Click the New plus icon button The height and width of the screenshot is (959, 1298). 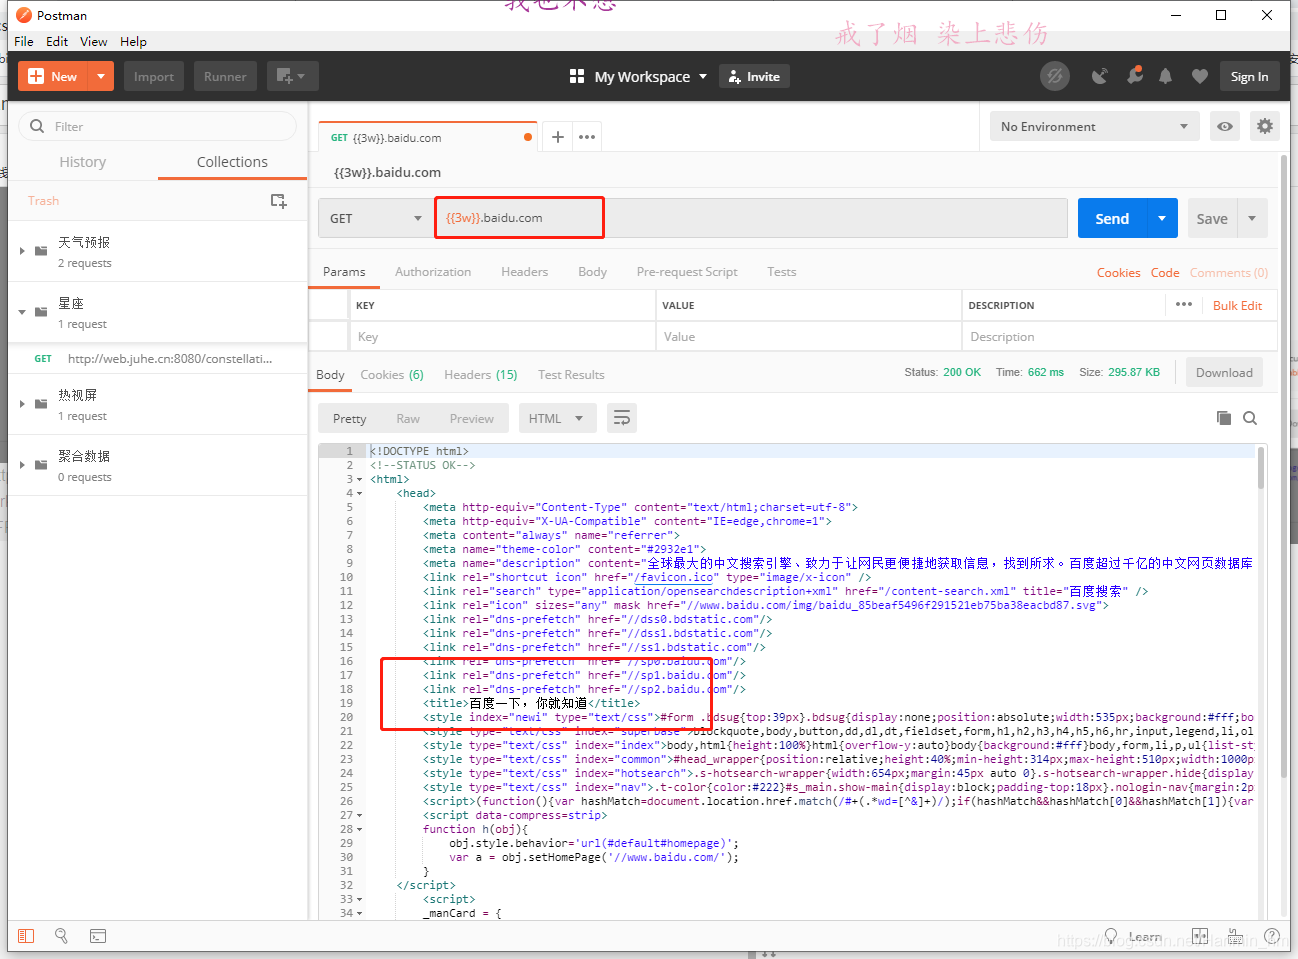(x=53, y=76)
